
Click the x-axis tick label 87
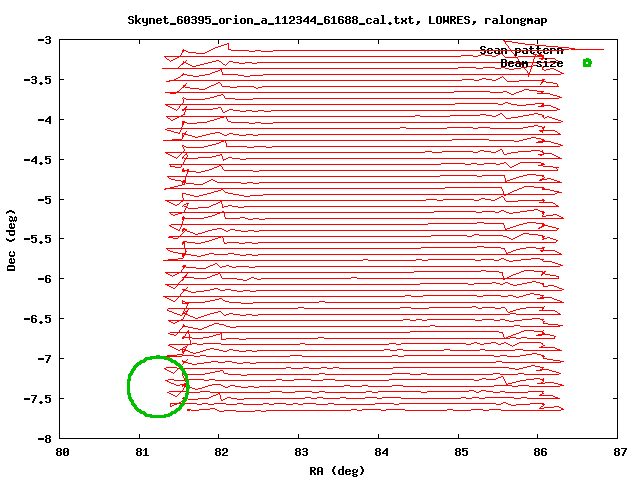pyautogui.click(x=620, y=452)
